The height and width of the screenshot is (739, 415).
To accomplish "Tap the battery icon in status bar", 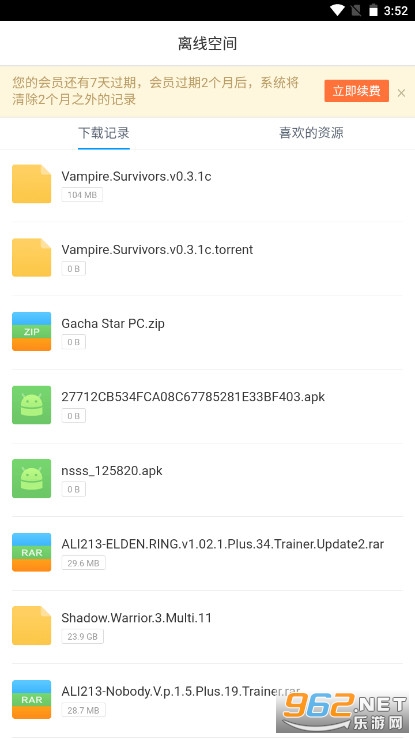I will tap(373, 10).
